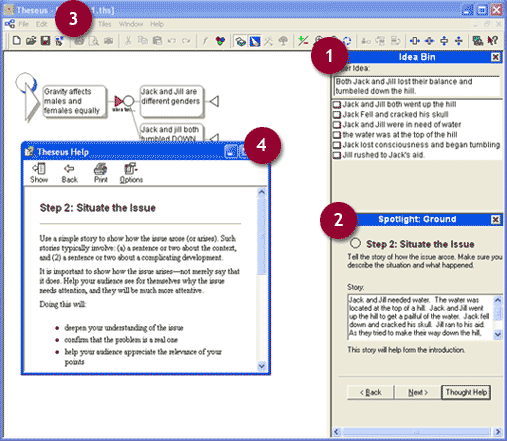Click the Open file folder icon
The height and width of the screenshot is (441, 507).
click(x=31, y=41)
